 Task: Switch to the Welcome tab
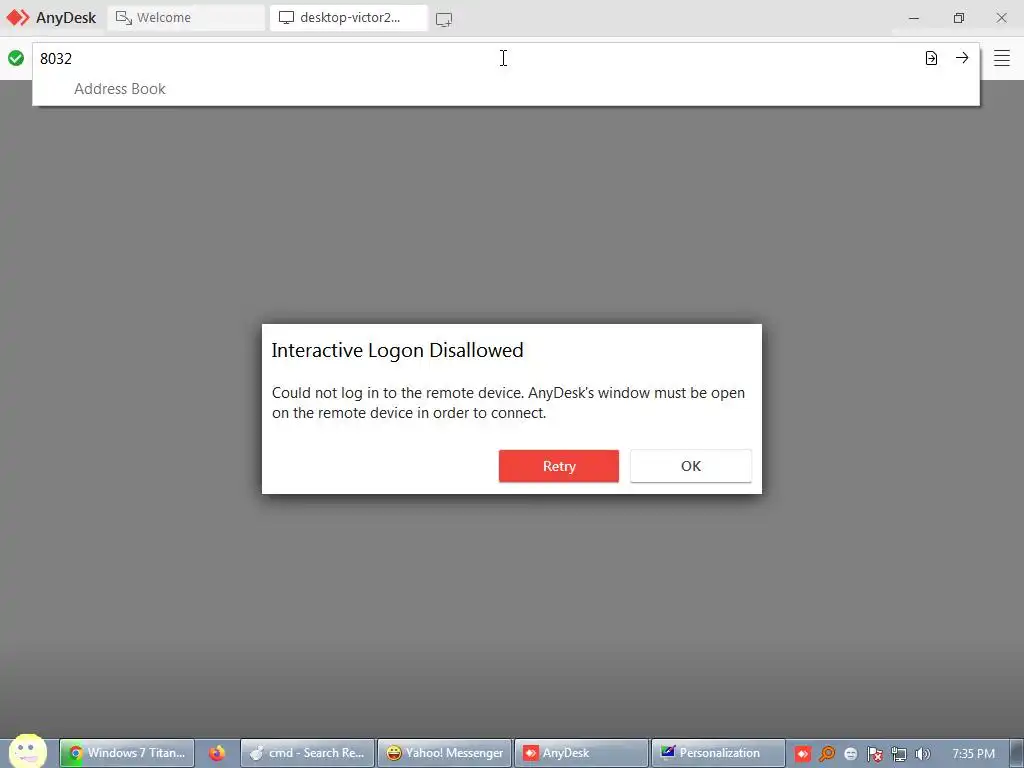[186, 18]
